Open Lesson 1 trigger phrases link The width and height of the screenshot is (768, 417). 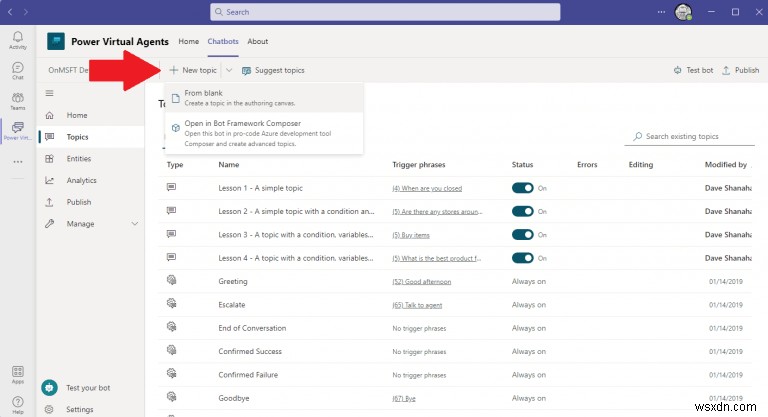click(x=427, y=189)
